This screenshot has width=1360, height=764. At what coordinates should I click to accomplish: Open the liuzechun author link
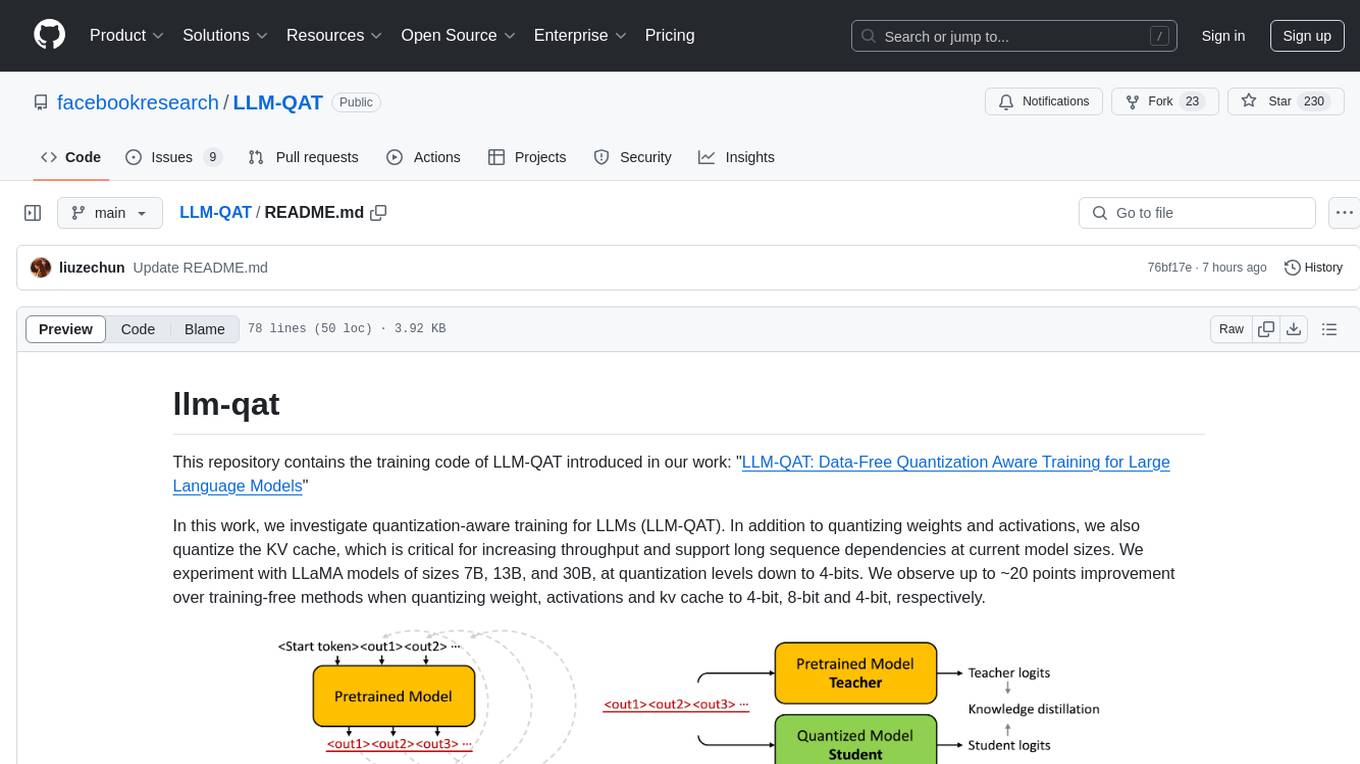click(91, 268)
